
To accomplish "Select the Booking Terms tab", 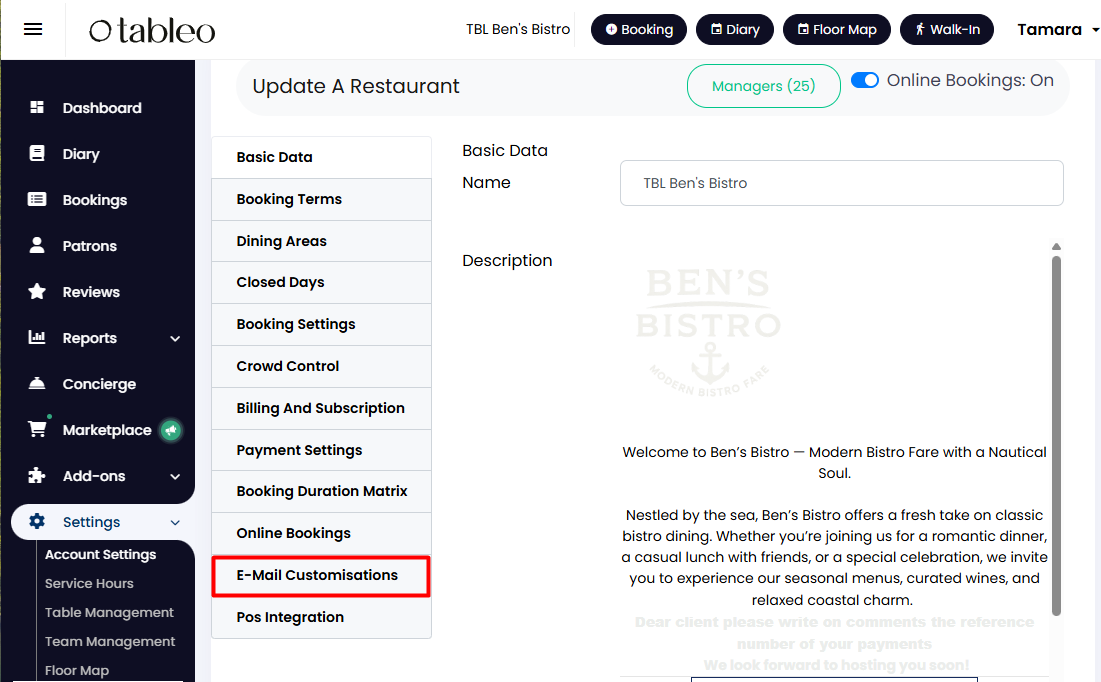I will coord(322,199).
